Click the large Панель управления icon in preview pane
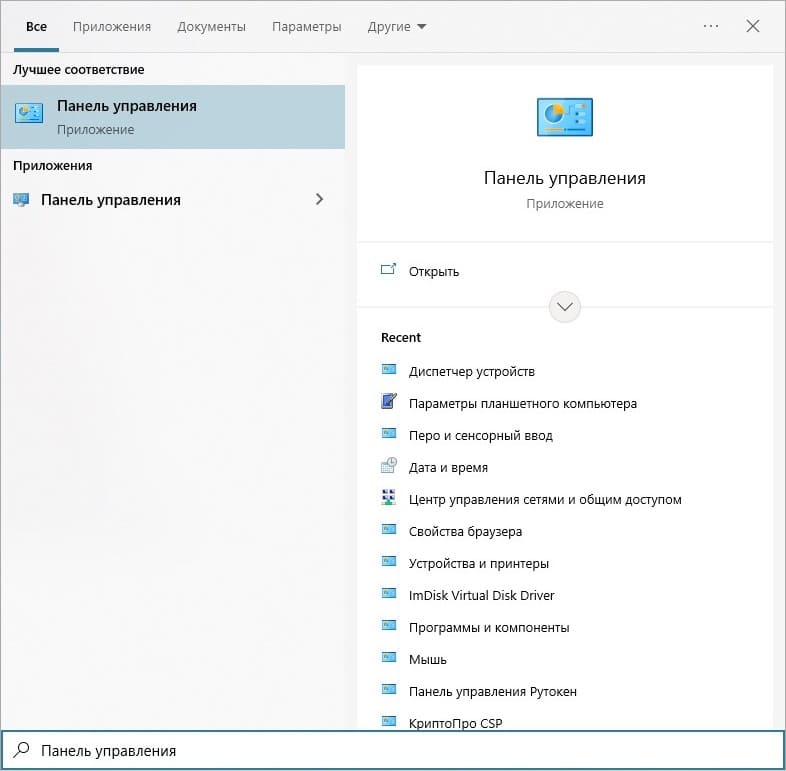This screenshot has width=786, height=771. pyautogui.click(x=564, y=117)
